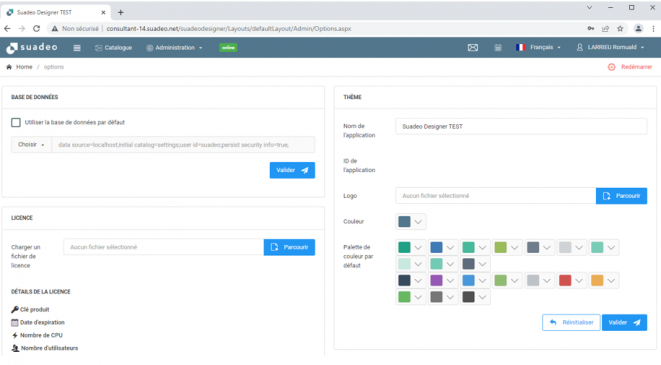
Task: Open the hamburger menu icon
Action: coord(77,48)
